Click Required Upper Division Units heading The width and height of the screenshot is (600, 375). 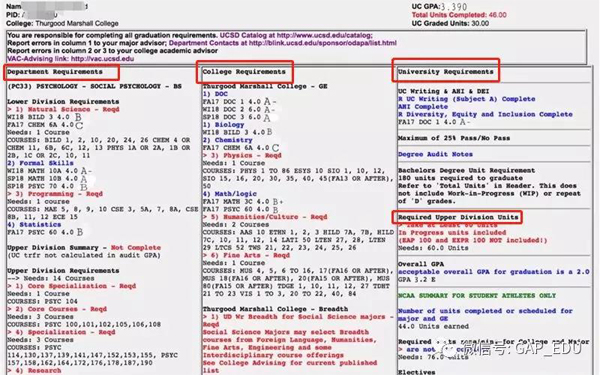[x=458, y=217]
